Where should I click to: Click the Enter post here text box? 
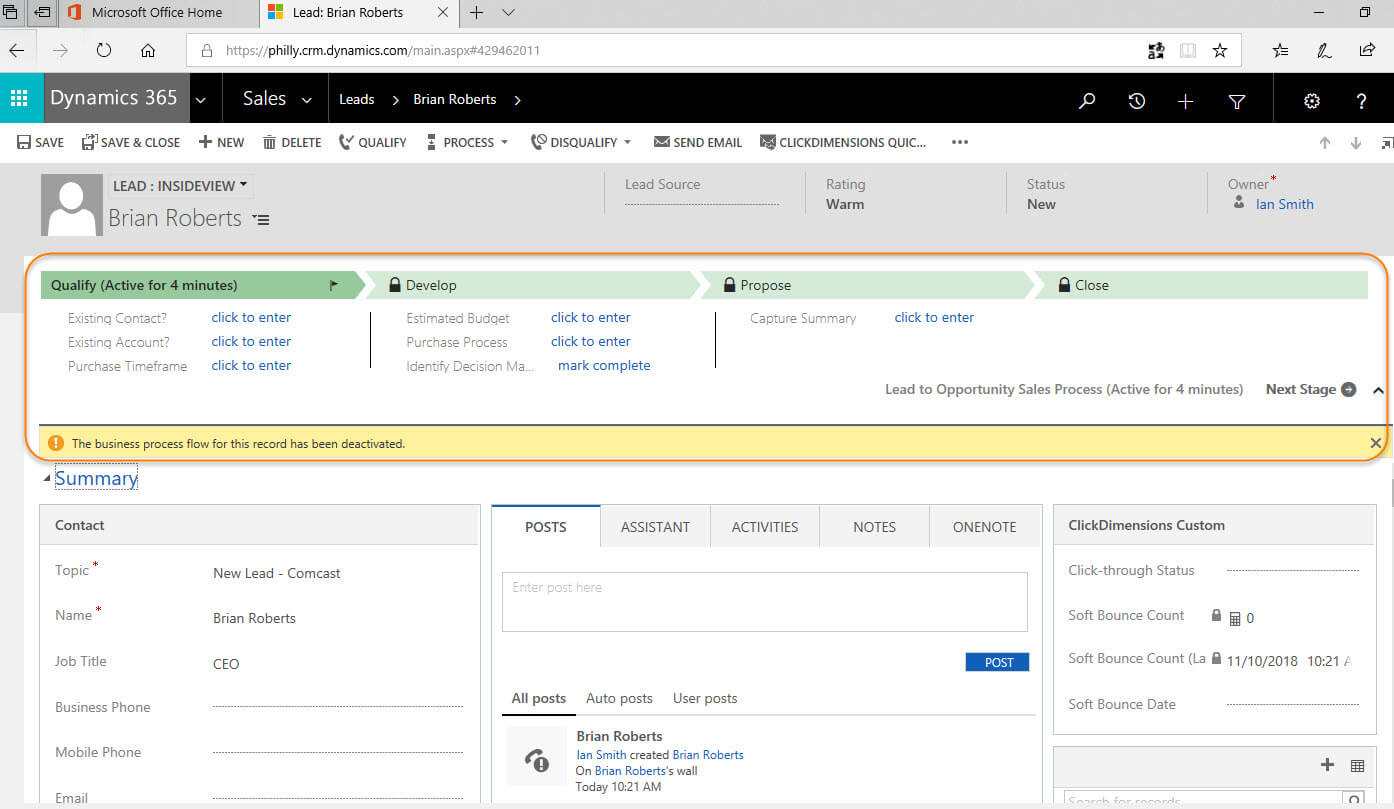pyautogui.click(x=765, y=601)
